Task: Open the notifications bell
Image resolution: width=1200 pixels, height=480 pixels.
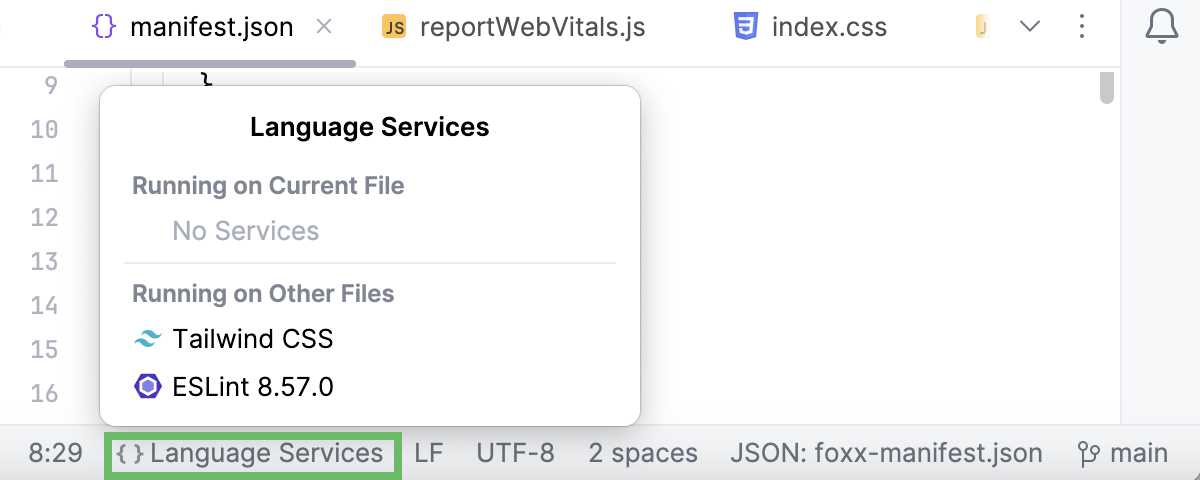Action: [x=1161, y=27]
